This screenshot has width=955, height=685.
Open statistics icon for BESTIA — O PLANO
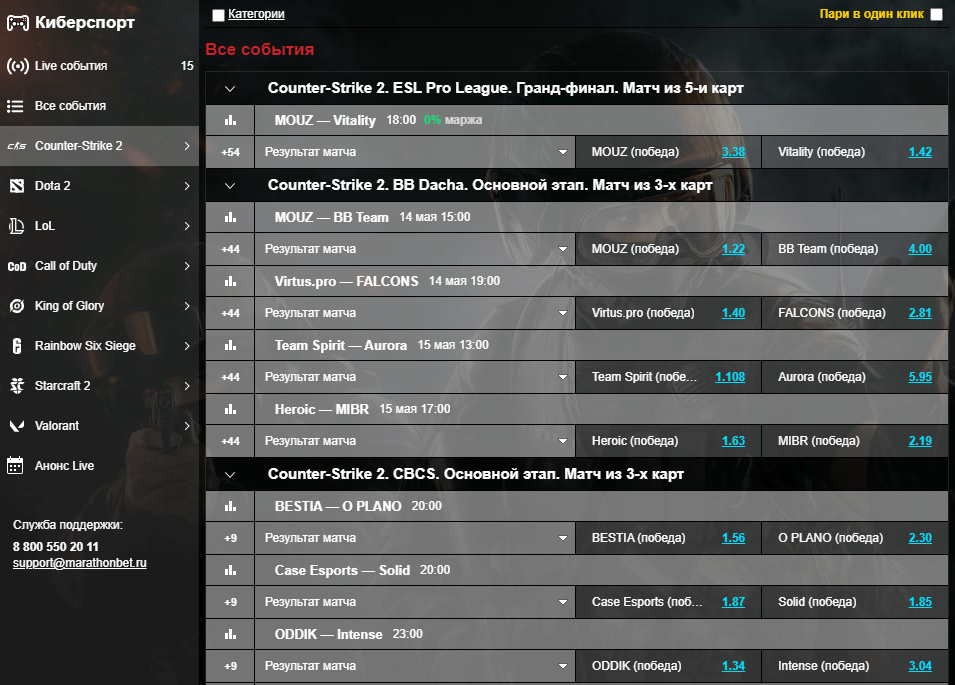click(x=230, y=505)
